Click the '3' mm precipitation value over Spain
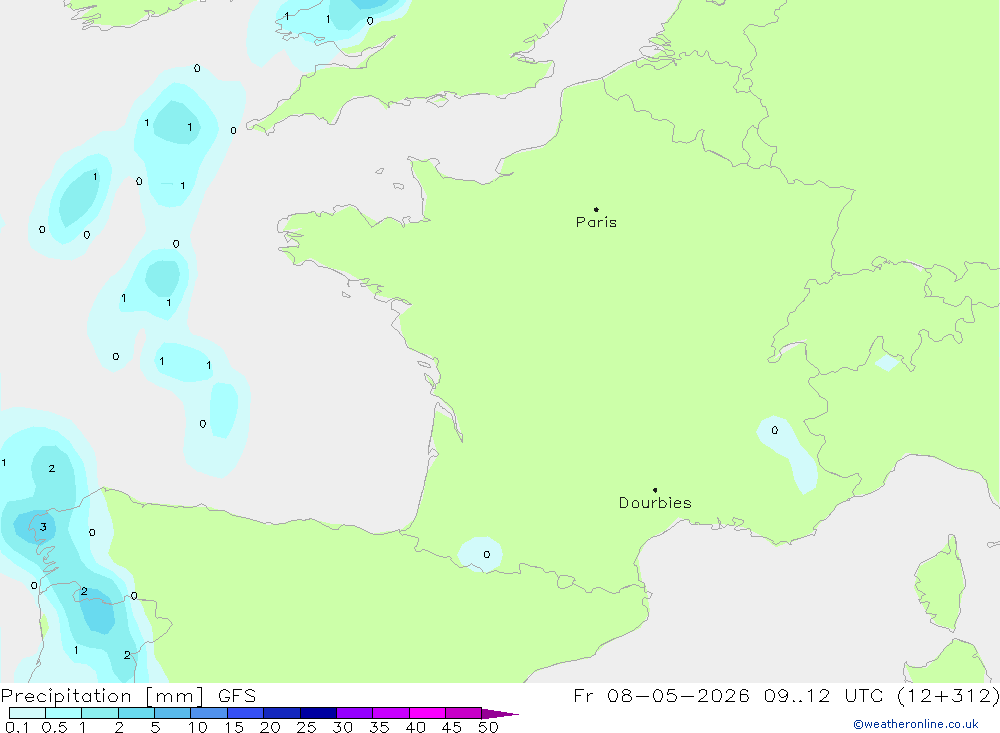This screenshot has height=733, width=1000. click(43, 527)
